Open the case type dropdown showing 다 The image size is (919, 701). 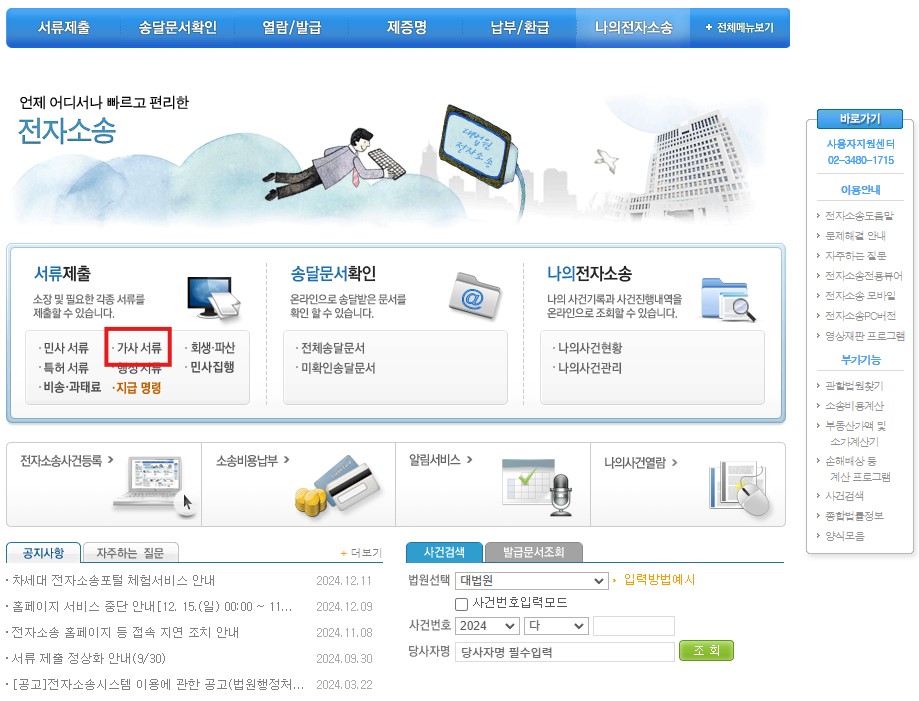point(556,625)
